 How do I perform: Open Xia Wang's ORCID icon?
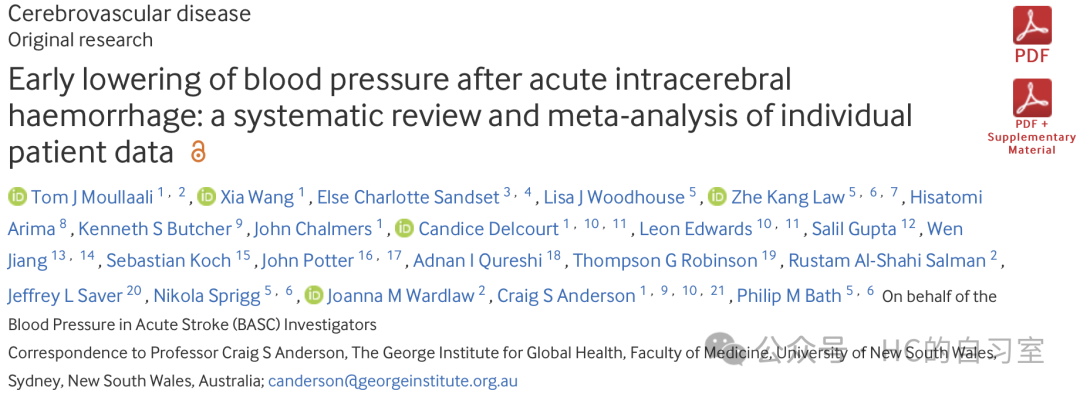[206, 197]
